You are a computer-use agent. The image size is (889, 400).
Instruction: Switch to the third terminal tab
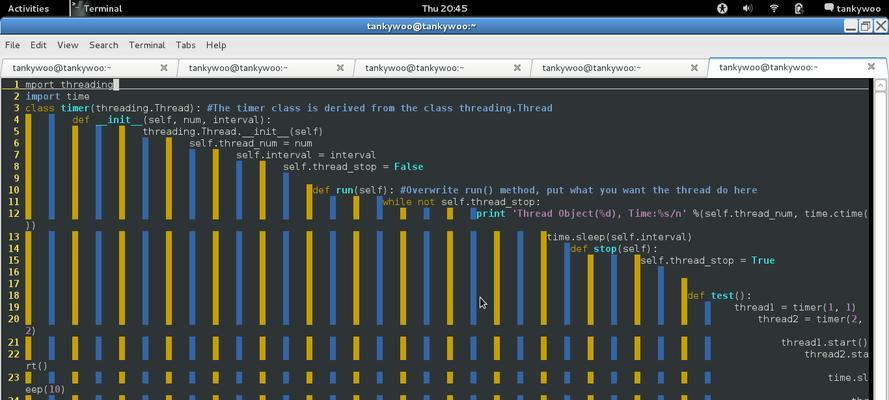(x=443, y=67)
